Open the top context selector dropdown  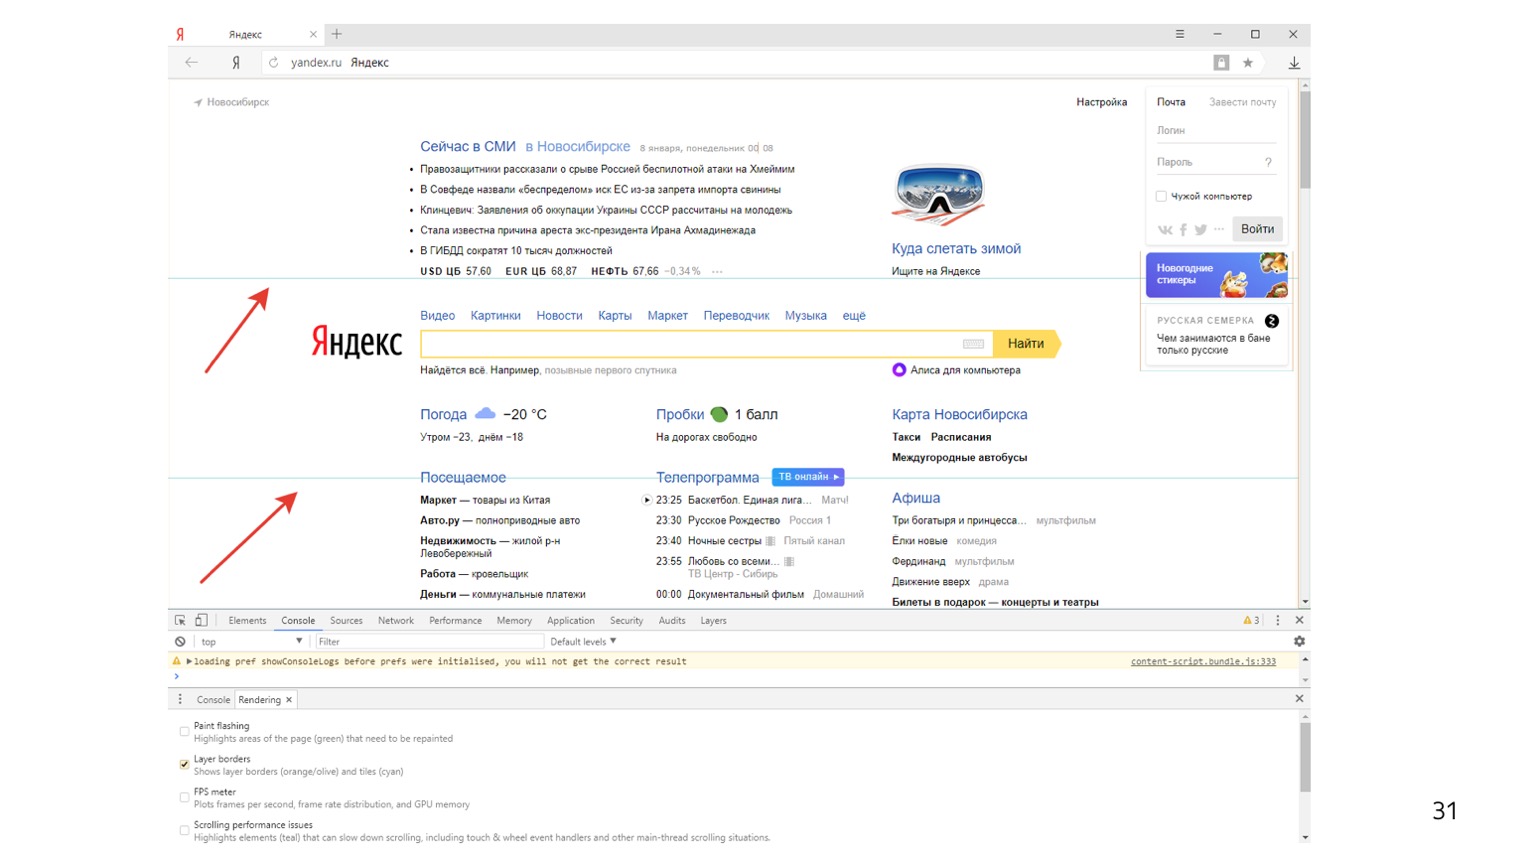click(251, 642)
